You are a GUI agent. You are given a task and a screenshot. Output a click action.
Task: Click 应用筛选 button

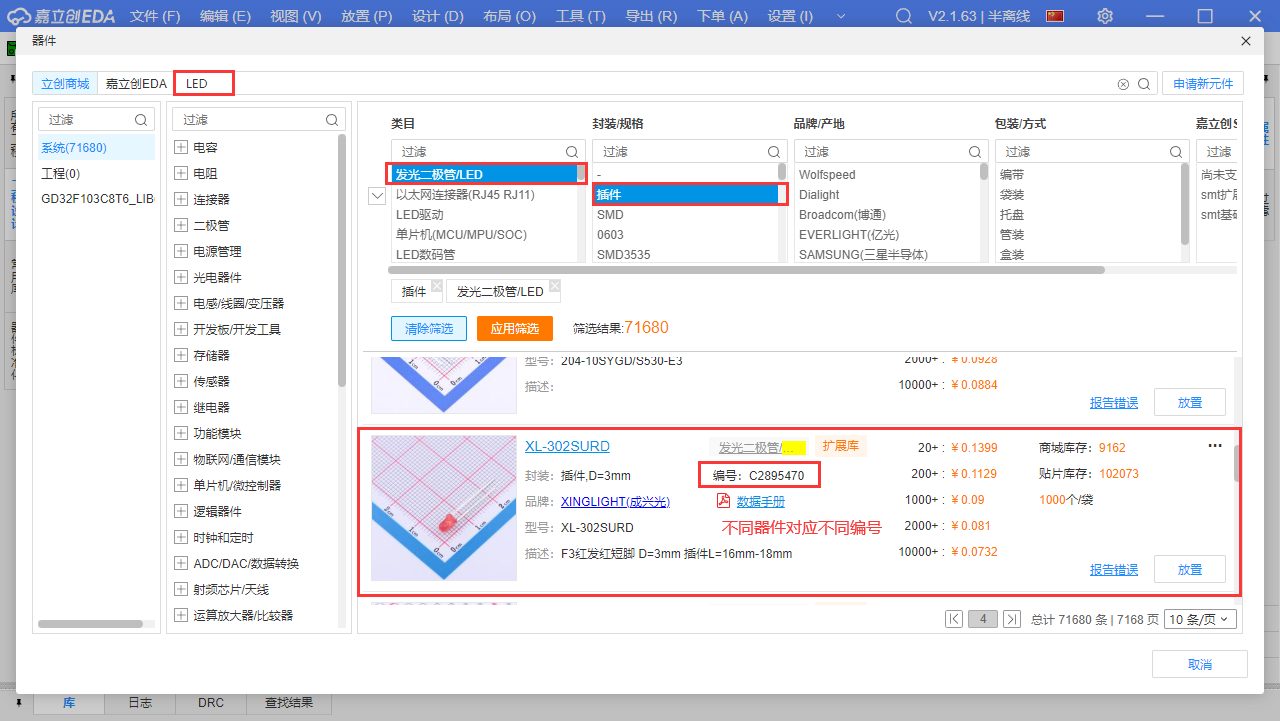pyautogui.click(x=515, y=328)
